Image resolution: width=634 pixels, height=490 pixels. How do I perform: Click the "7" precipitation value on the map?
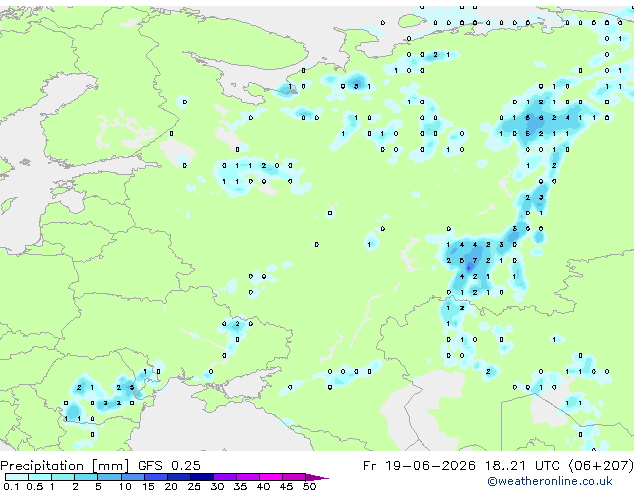tap(475, 261)
